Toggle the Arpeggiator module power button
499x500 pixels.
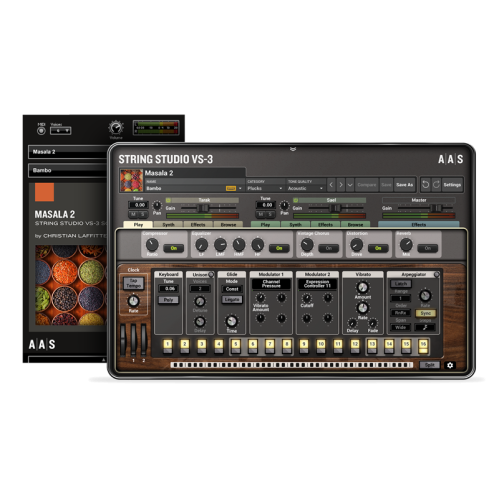pos(437,274)
